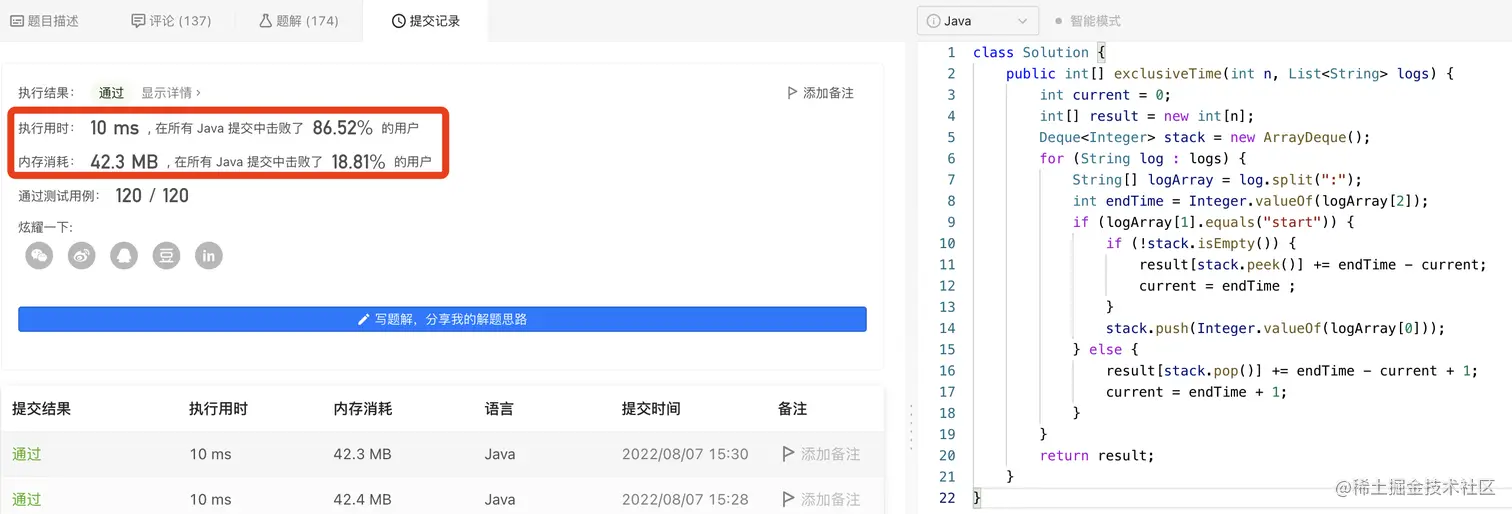Click the 执行用时 column header
The width and height of the screenshot is (1512, 514).
pos(218,408)
